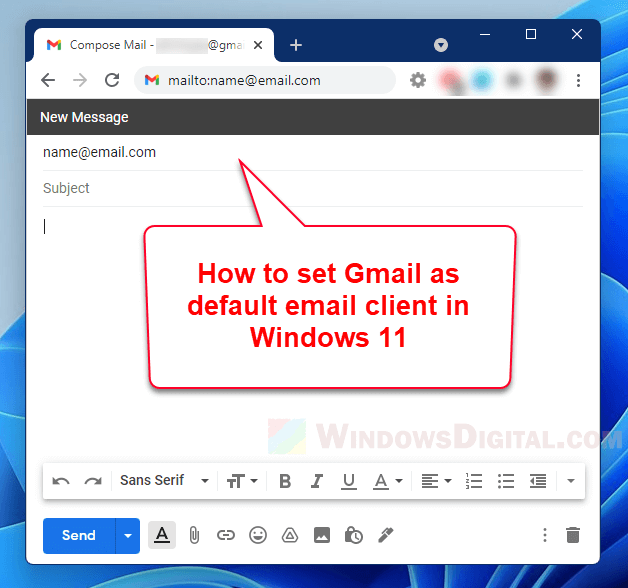
Task: Expand more formatting options arrow
Action: click(571, 481)
